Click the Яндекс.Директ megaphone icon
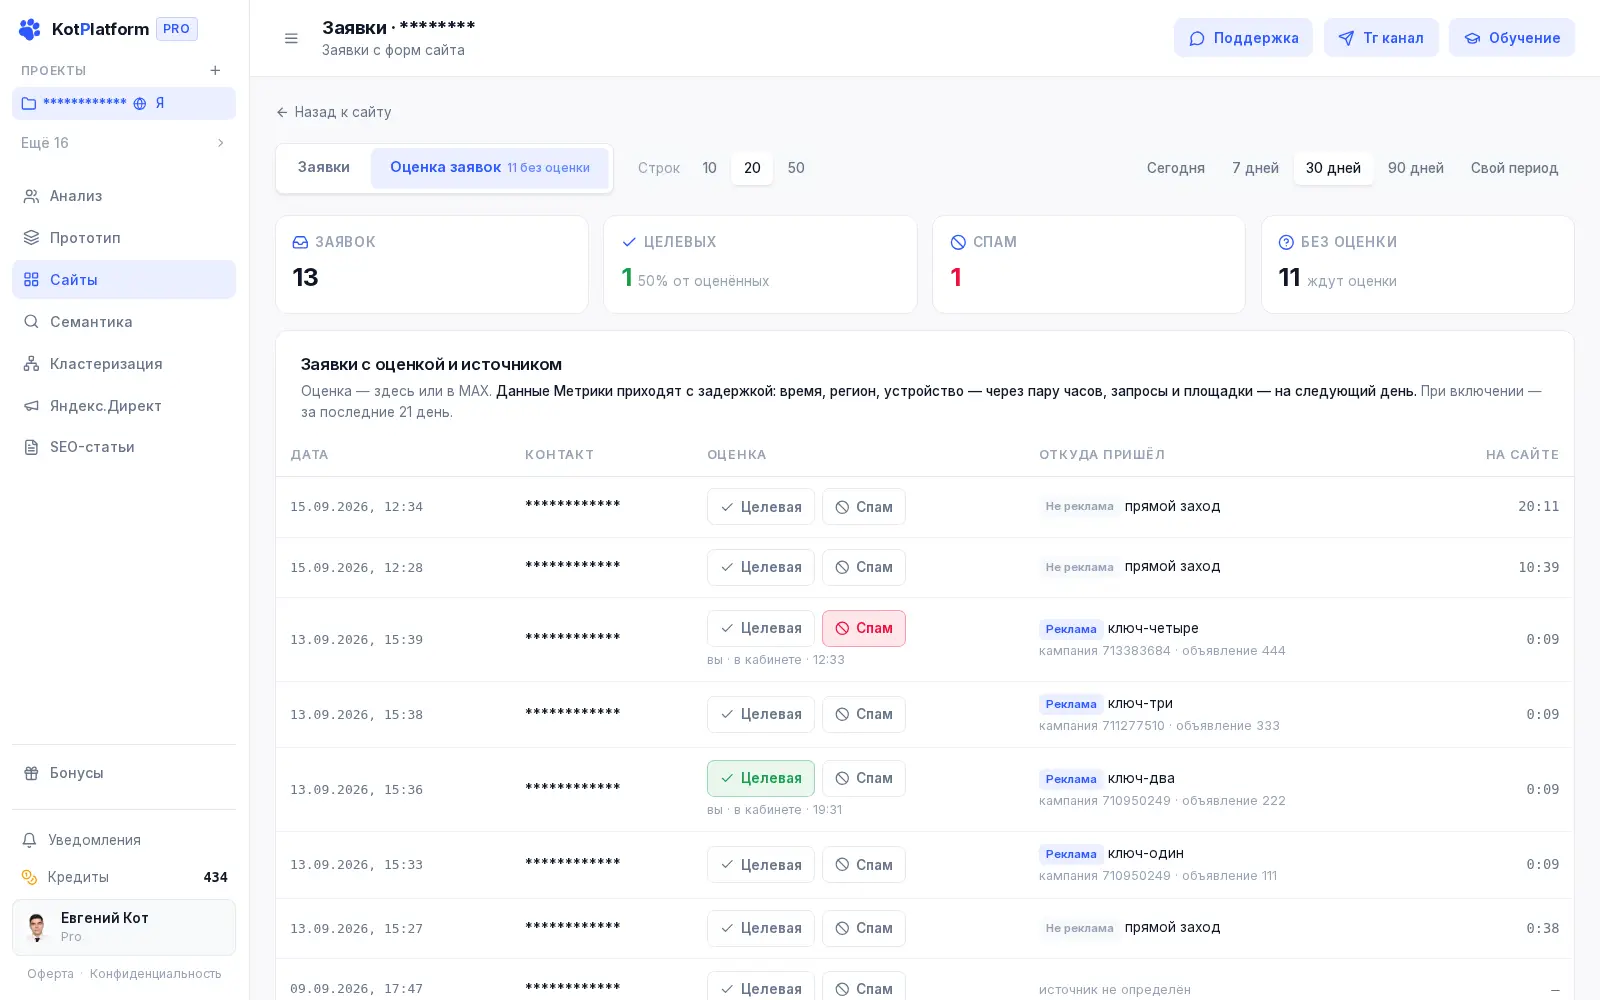Viewport: 1600px width, 1000px height. [31, 406]
